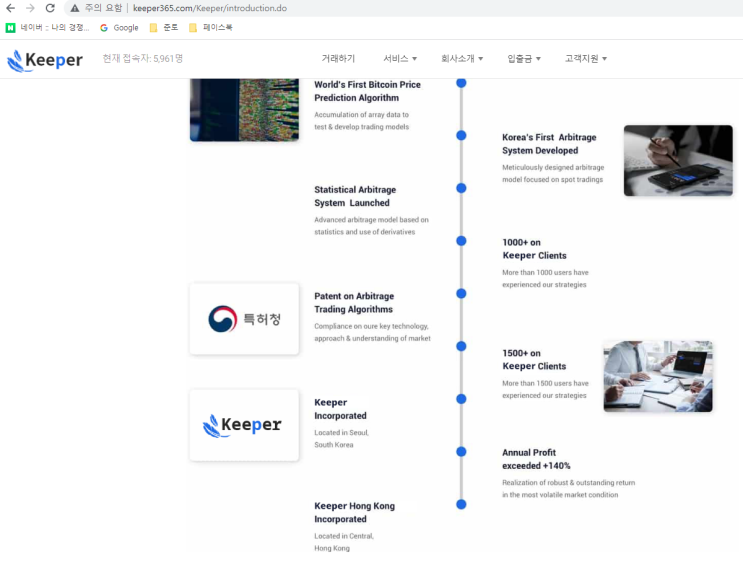This screenshot has width=743, height=570.
Task: Click timeline dot for Keeper Hong Kong
Action: tap(461, 504)
